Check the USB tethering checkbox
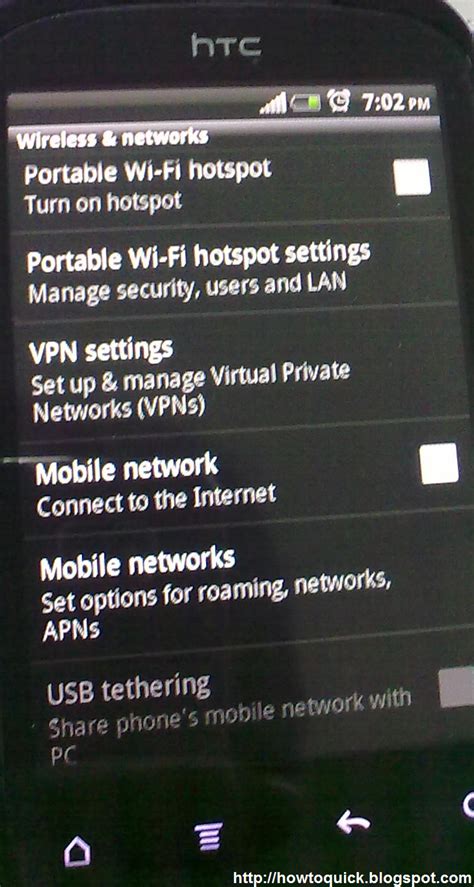The height and width of the screenshot is (887, 474). (456, 687)
